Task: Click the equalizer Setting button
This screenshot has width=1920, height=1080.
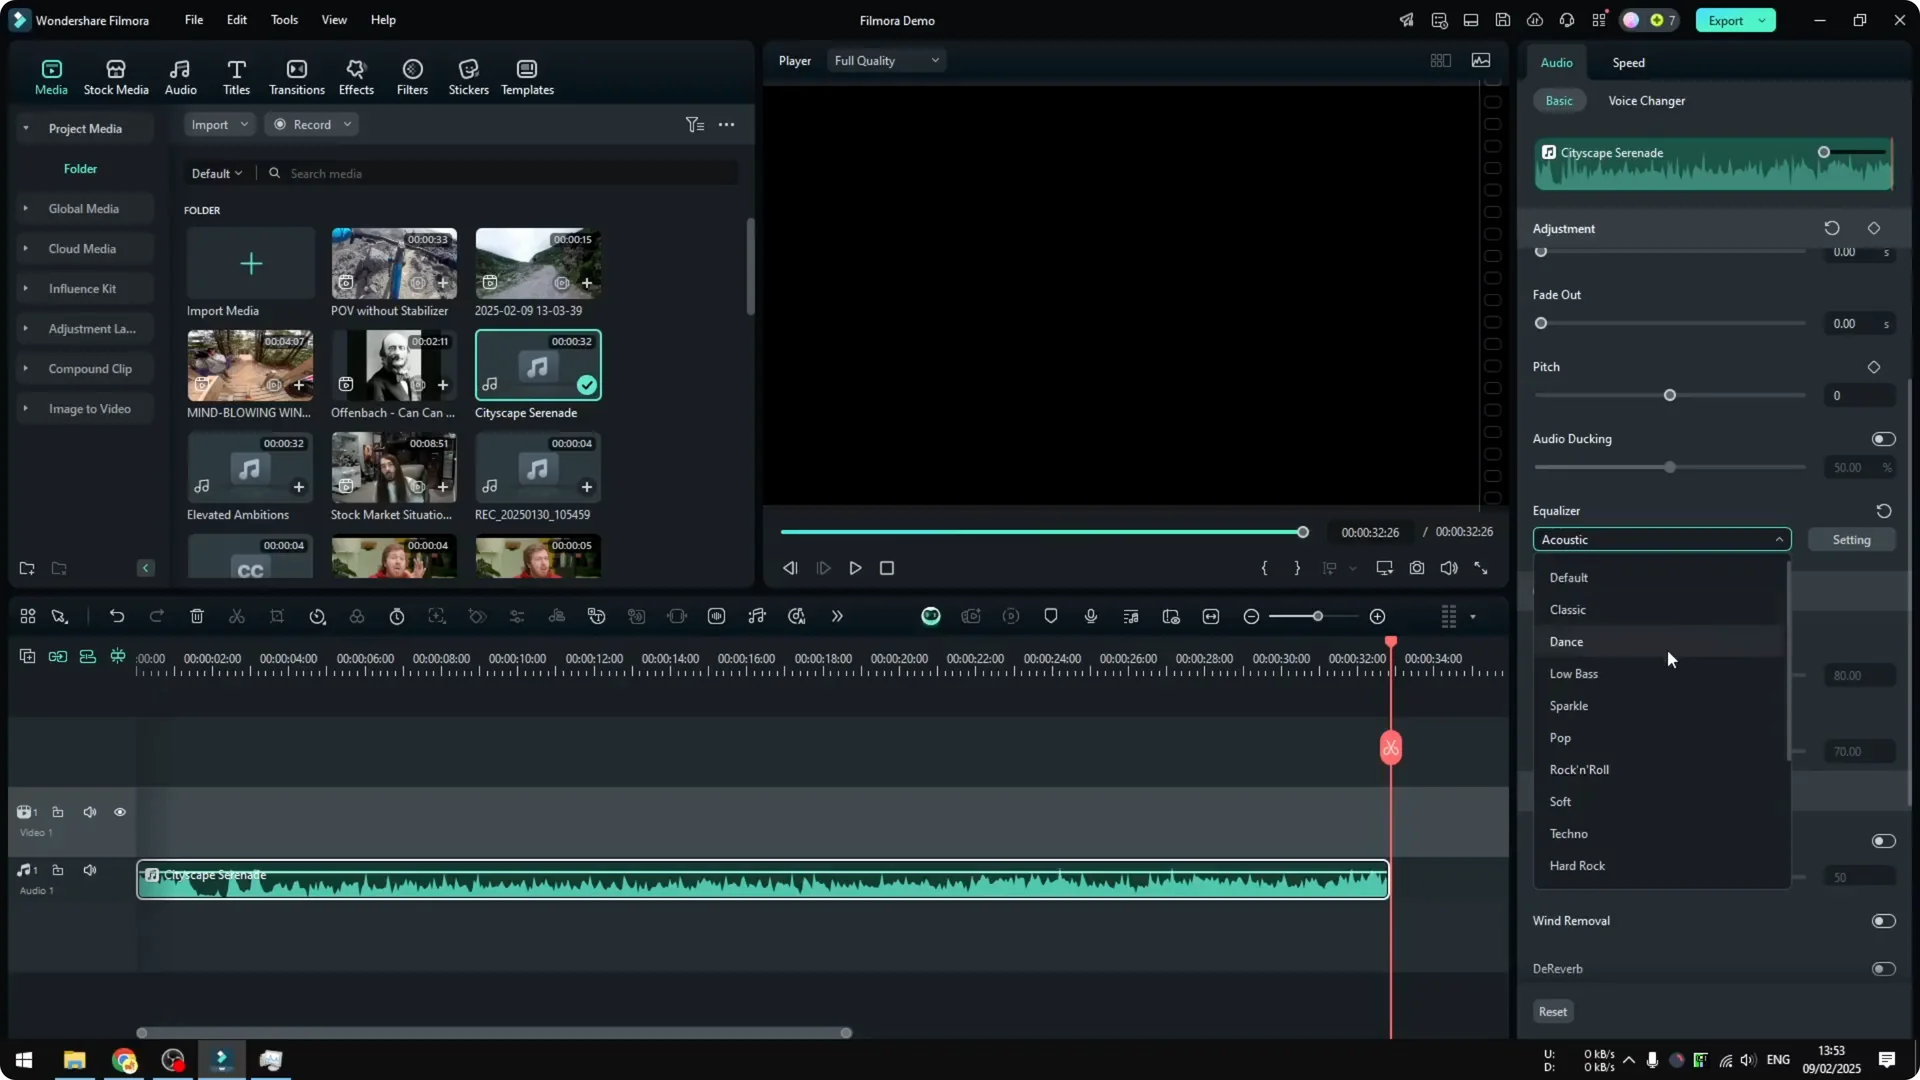Action: click(x=1851, y=539)
